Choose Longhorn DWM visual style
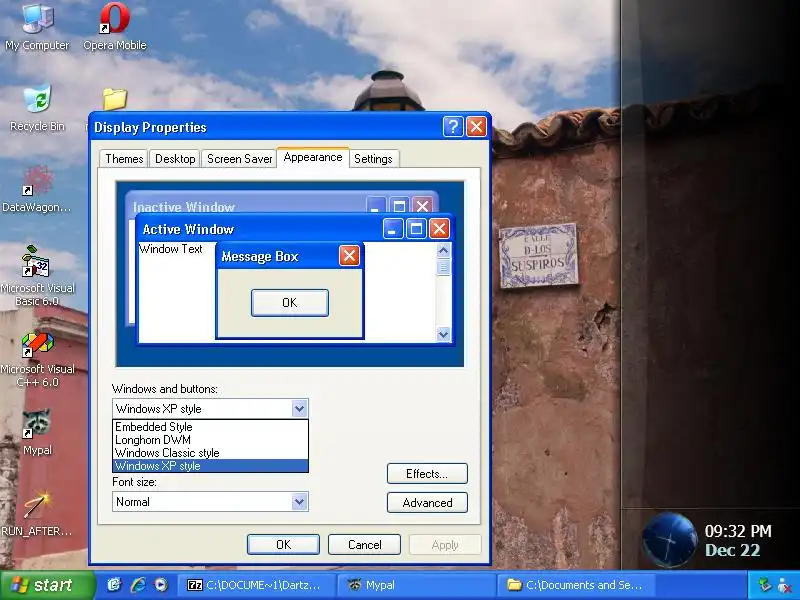 (210, 440)
